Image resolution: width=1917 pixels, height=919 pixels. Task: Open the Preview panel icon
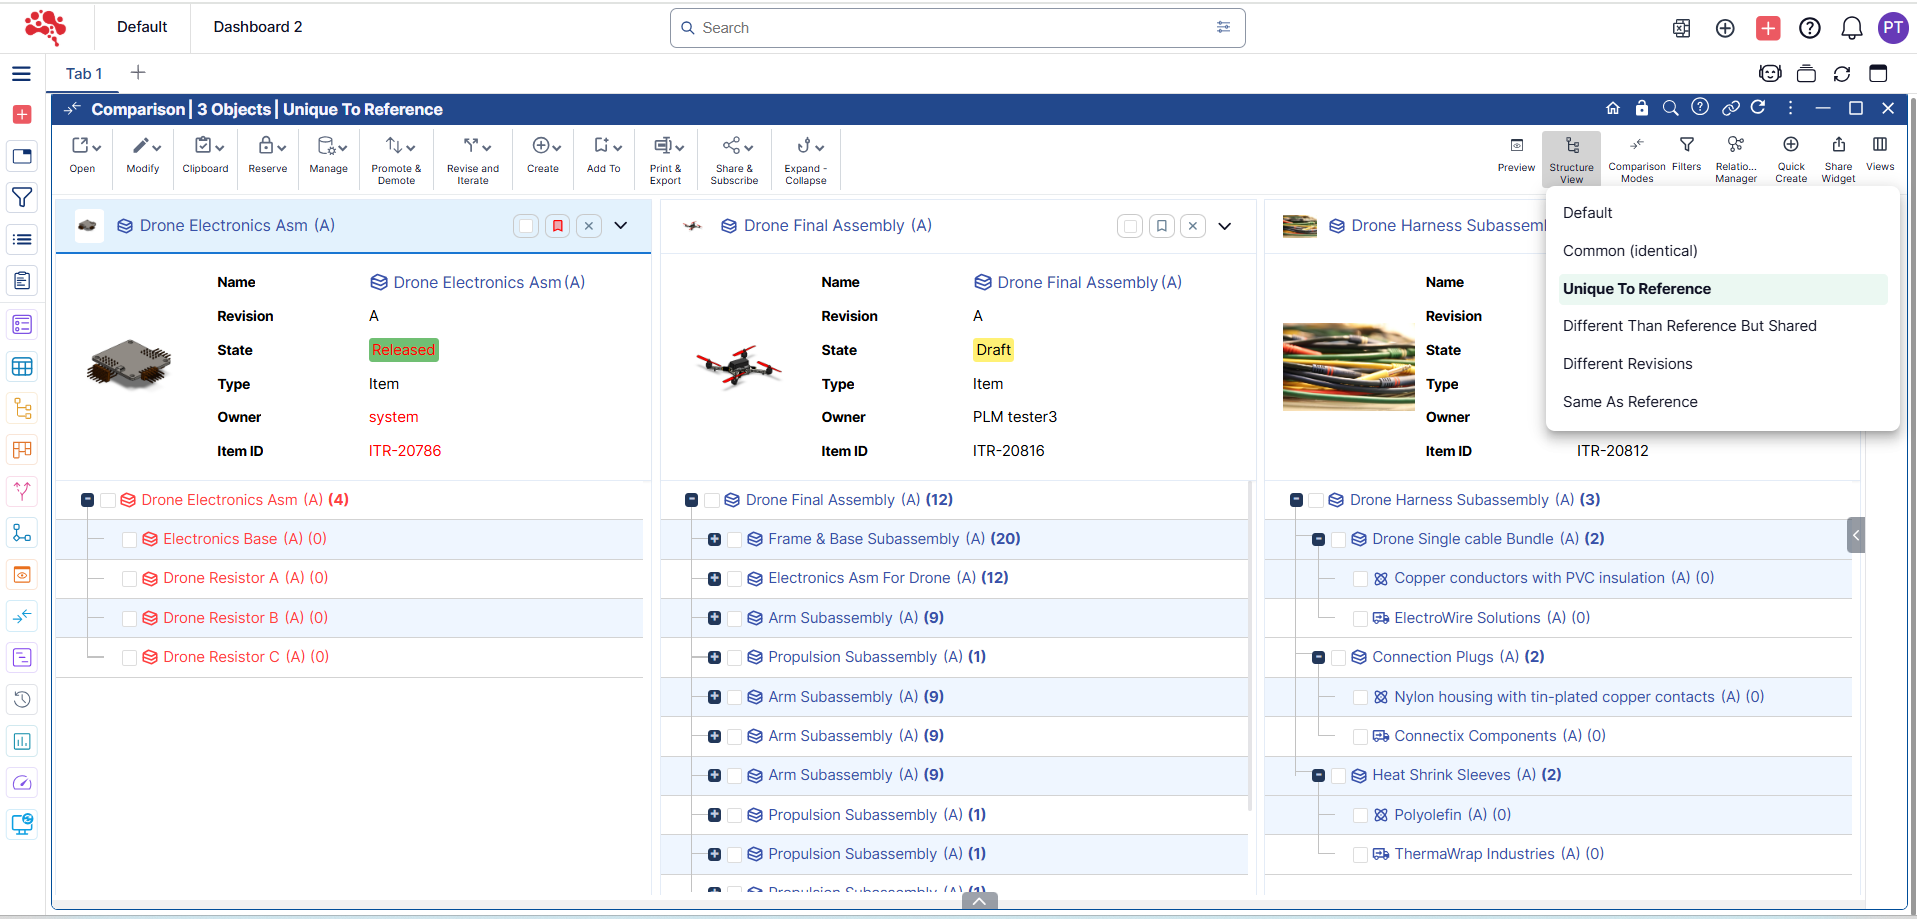(x=1516, y=146)
